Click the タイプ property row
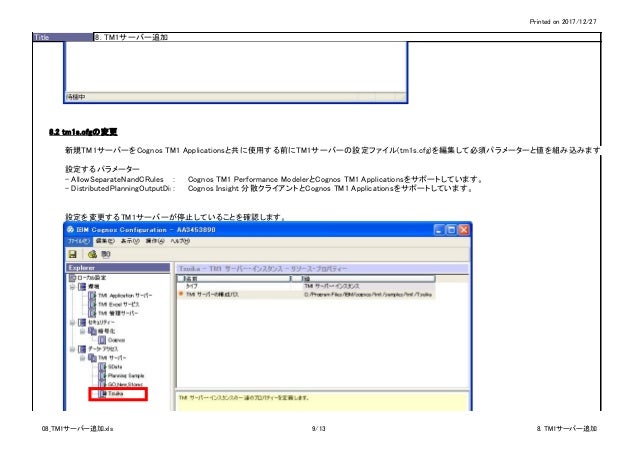The width and height of the screenshot is (638, 451). coord(306,287)
